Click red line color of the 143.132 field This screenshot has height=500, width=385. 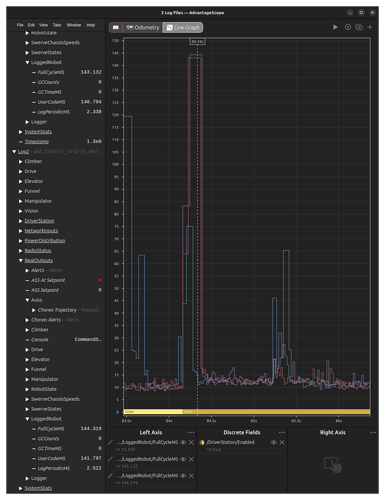pyautogui.click(x=111, y=459)
